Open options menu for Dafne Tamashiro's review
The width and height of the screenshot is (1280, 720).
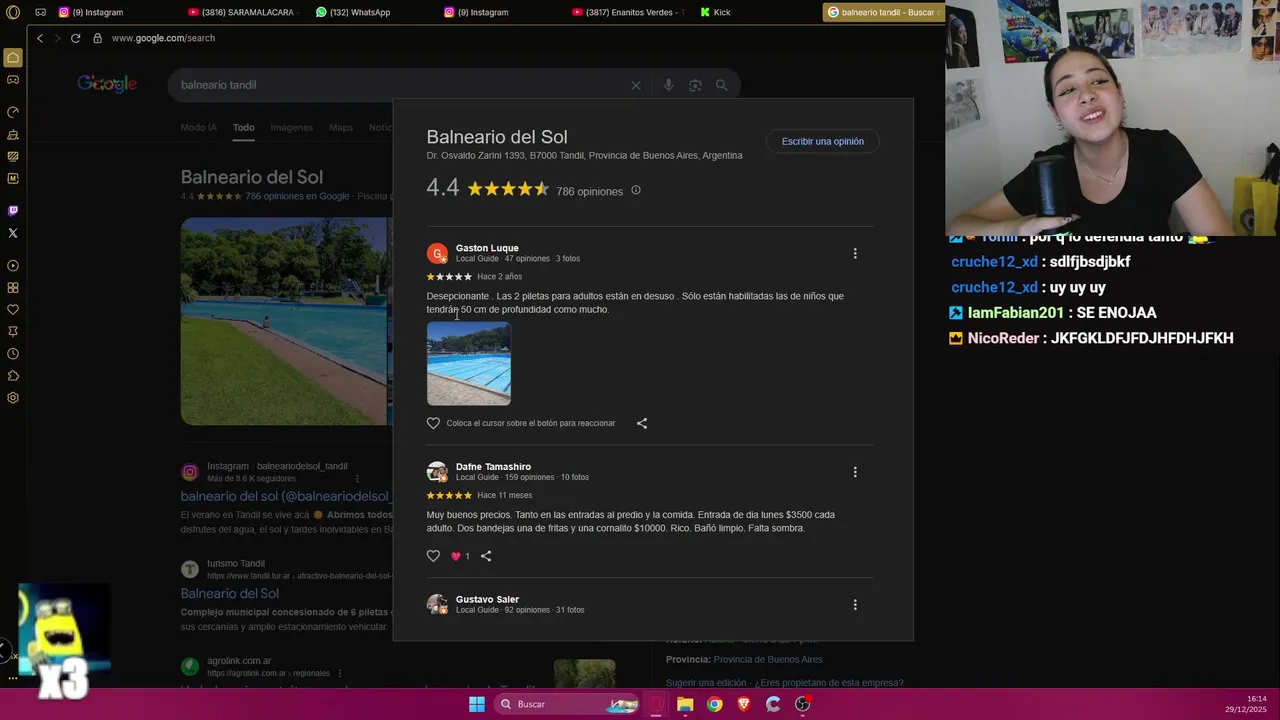click(x=855, y=472)
